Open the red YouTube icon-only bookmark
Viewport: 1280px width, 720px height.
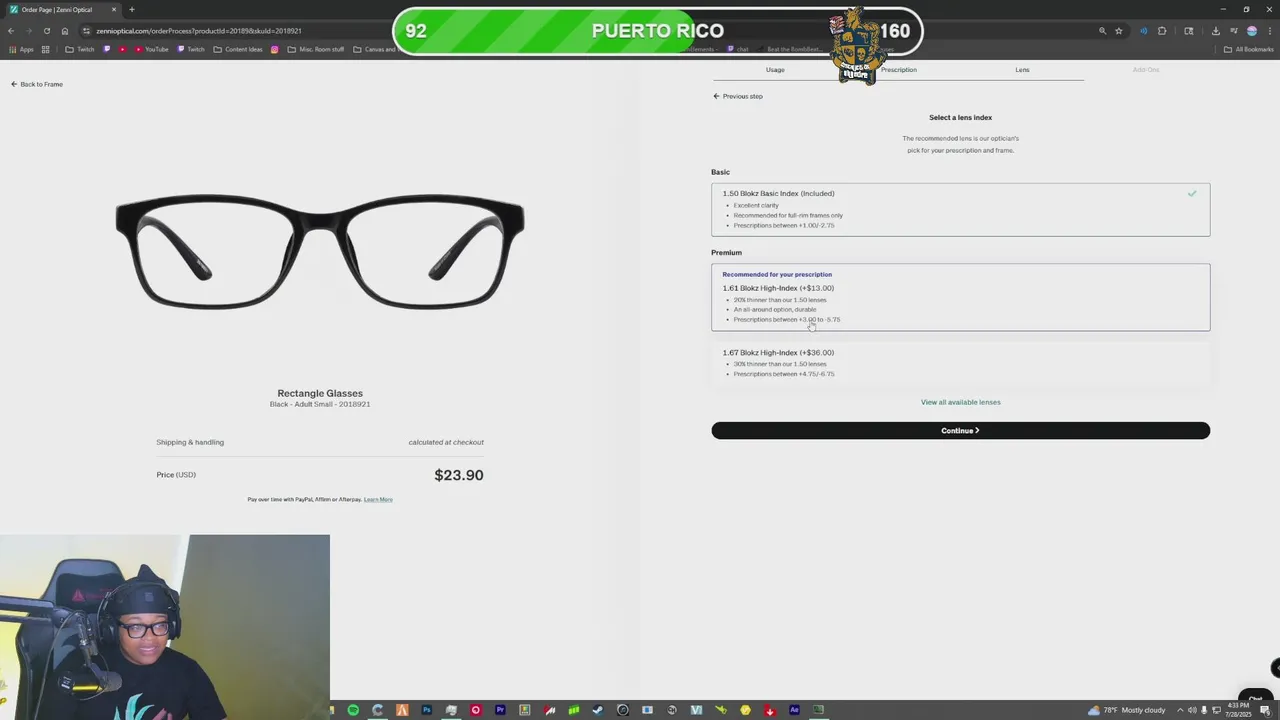(x=124, y=49)
